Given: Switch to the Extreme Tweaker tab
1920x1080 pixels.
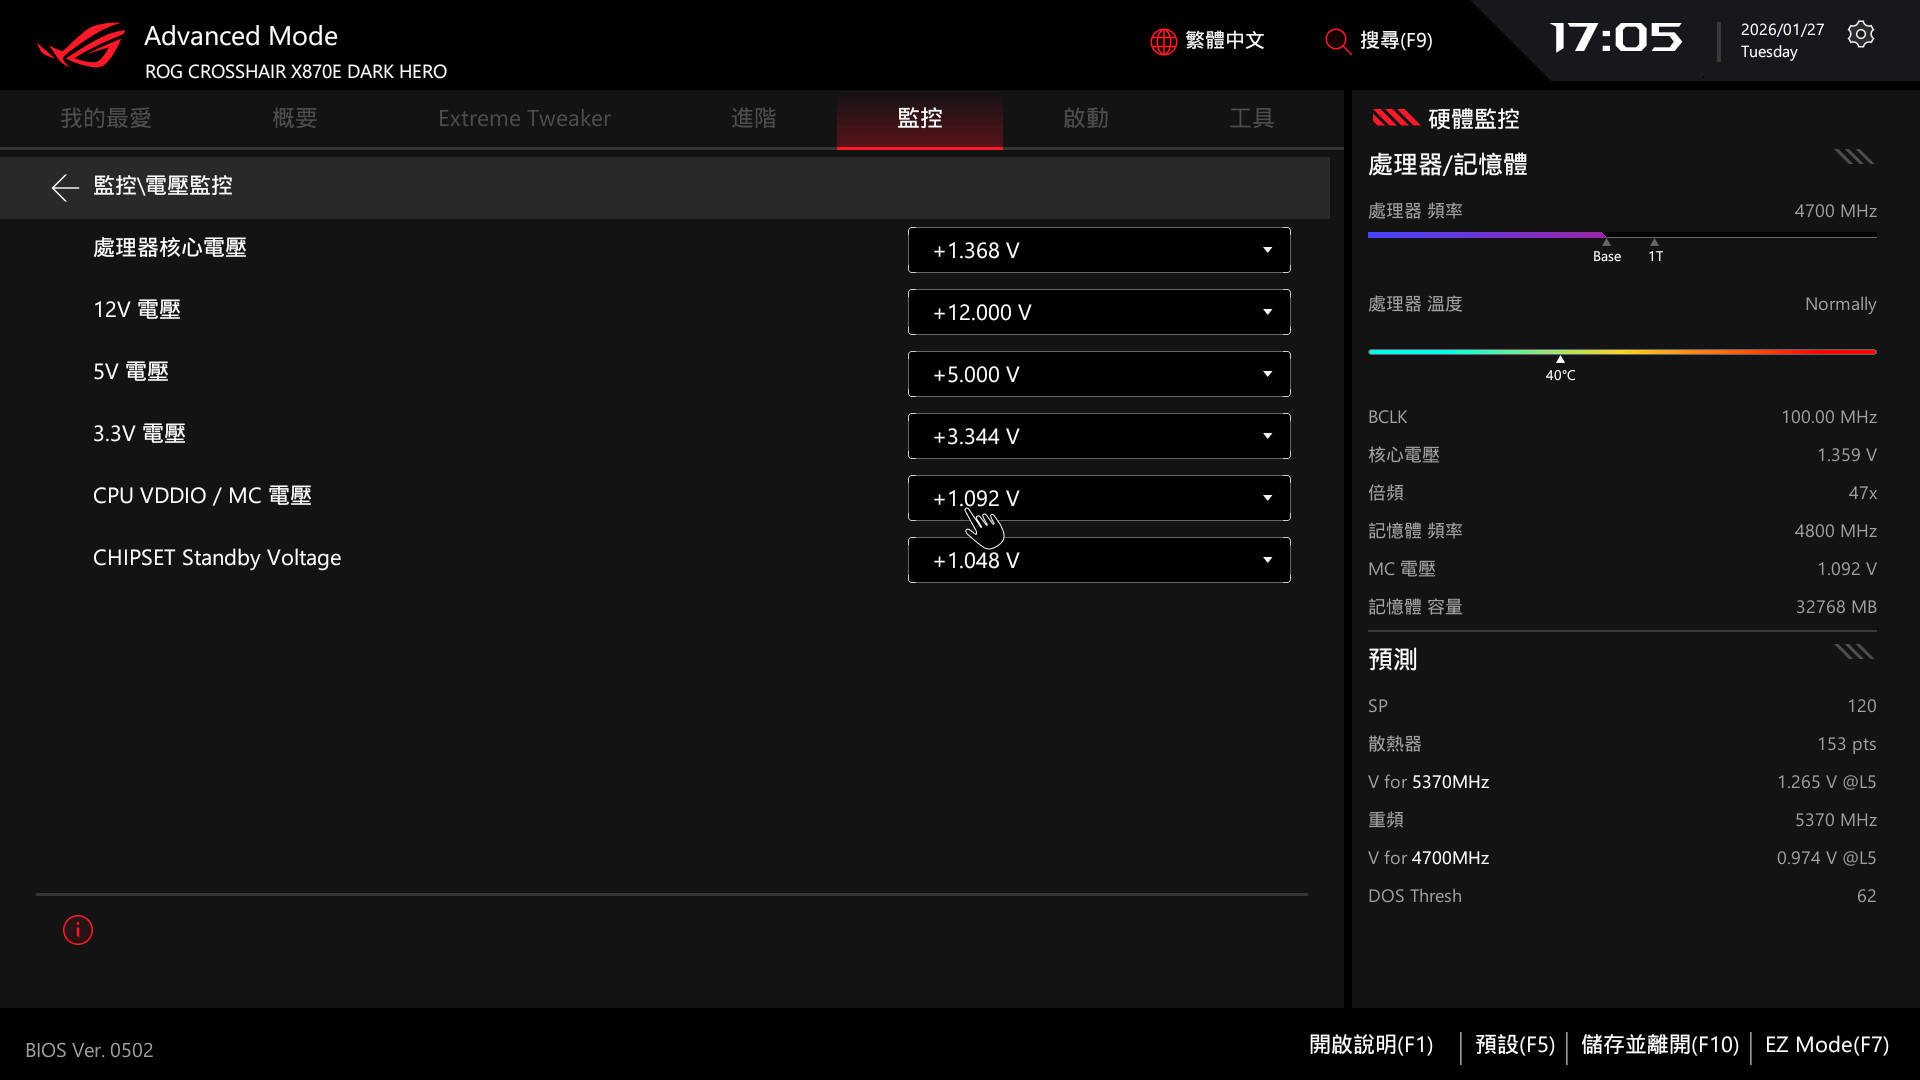Looking at the screenshot, I should [x=524, y=118].
